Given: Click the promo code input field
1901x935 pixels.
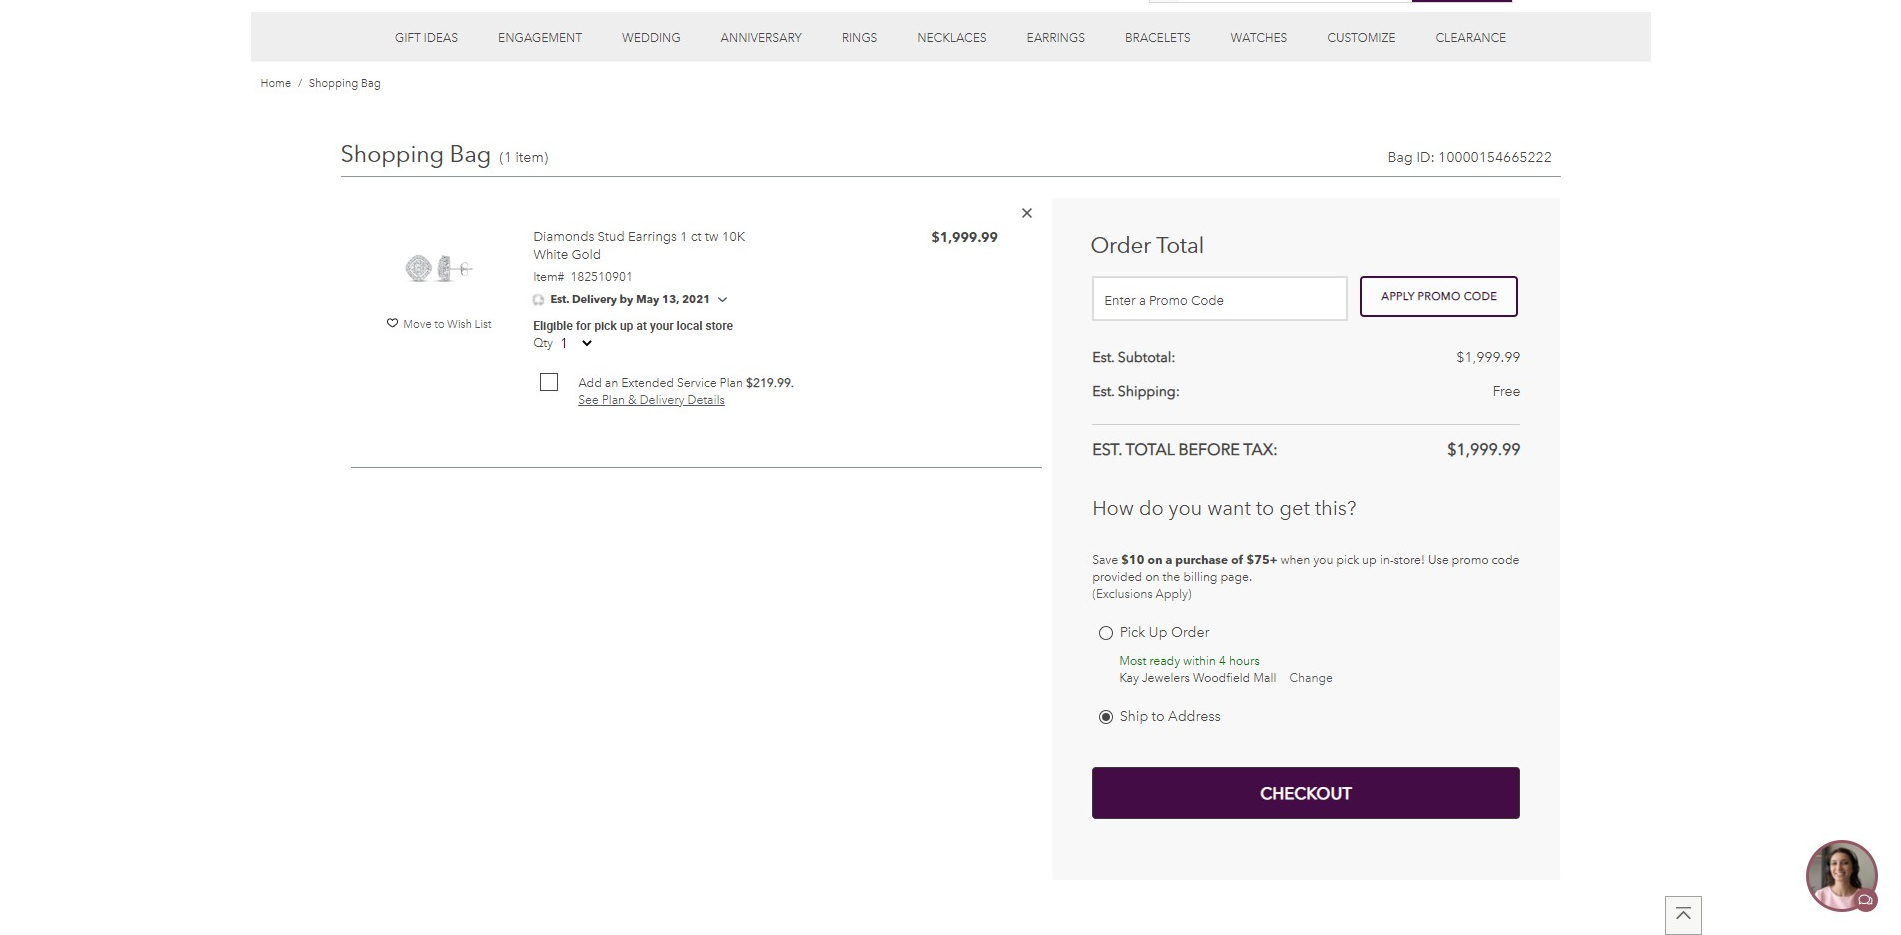Looking at the screenshot, I should [x=1218, y=298].
